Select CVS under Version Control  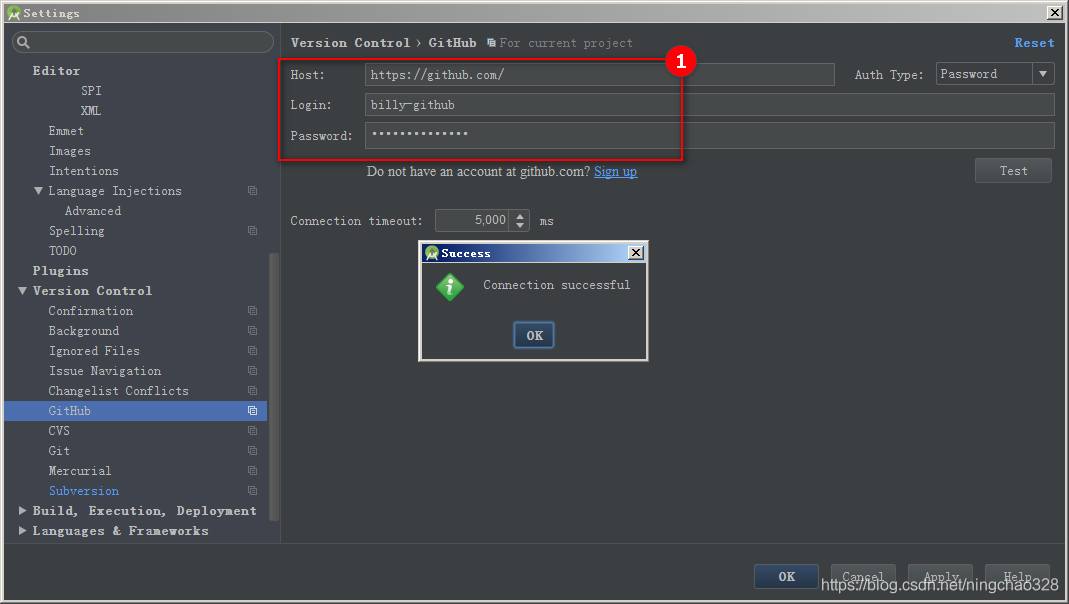click(59, 431)
